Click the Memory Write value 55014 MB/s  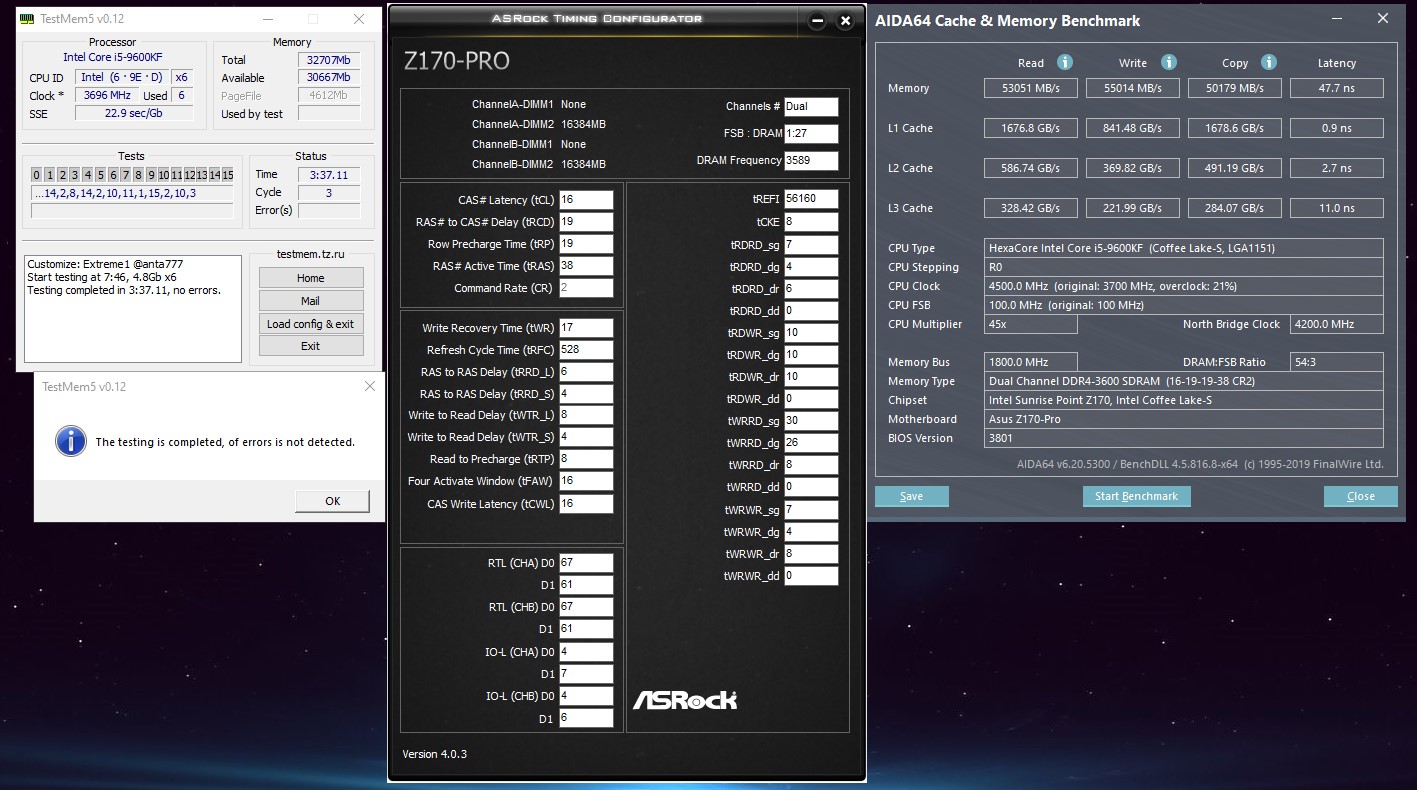[1133, 88]
